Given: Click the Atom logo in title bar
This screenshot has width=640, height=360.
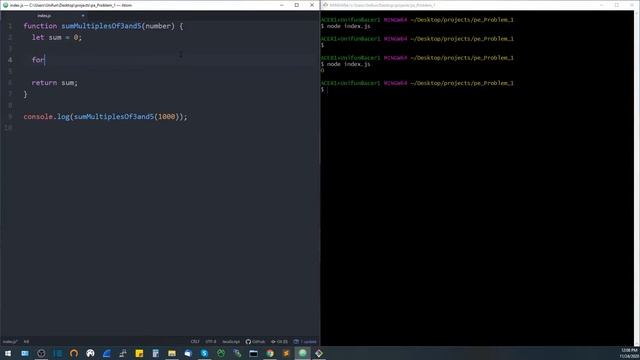Looking at the screenshot, I should click(x=5, y=5).
